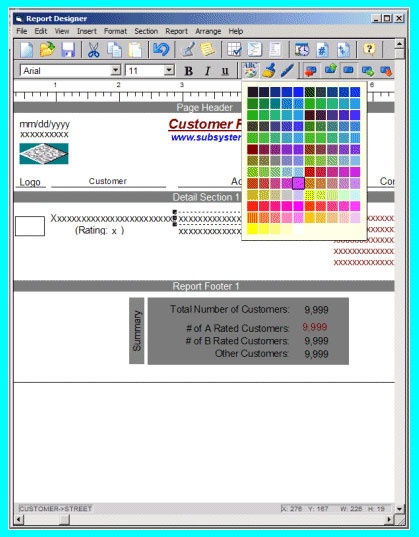Click the Undo arrow icon
The height and width of the screenshot is (537, 419).
(x=161, y=50)
